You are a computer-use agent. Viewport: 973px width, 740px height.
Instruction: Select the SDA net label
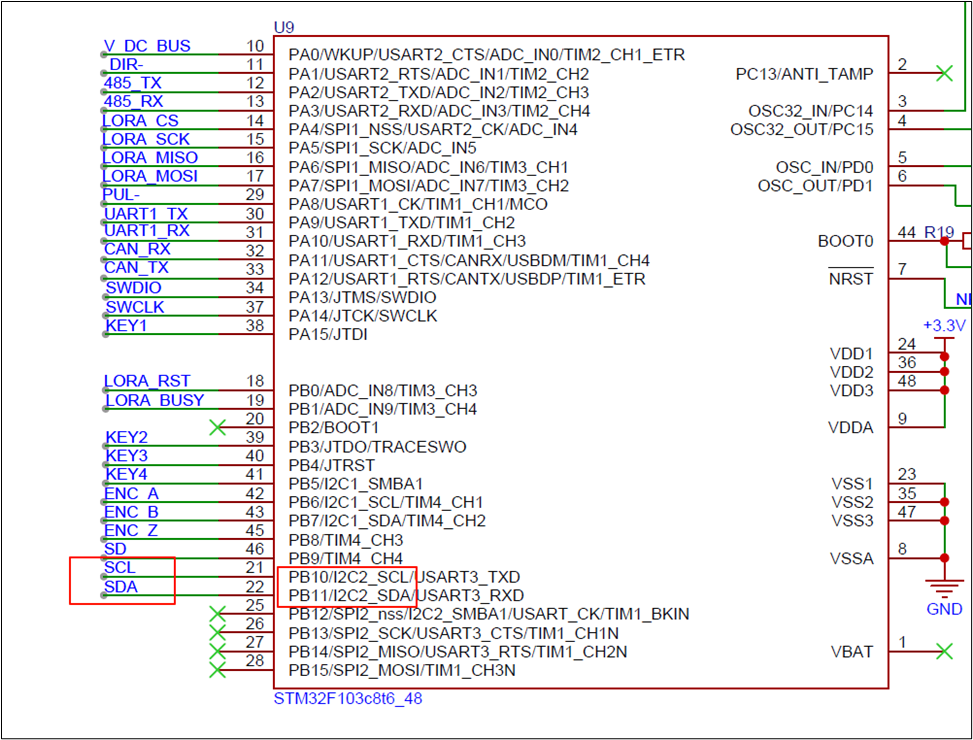pos(120,587)
